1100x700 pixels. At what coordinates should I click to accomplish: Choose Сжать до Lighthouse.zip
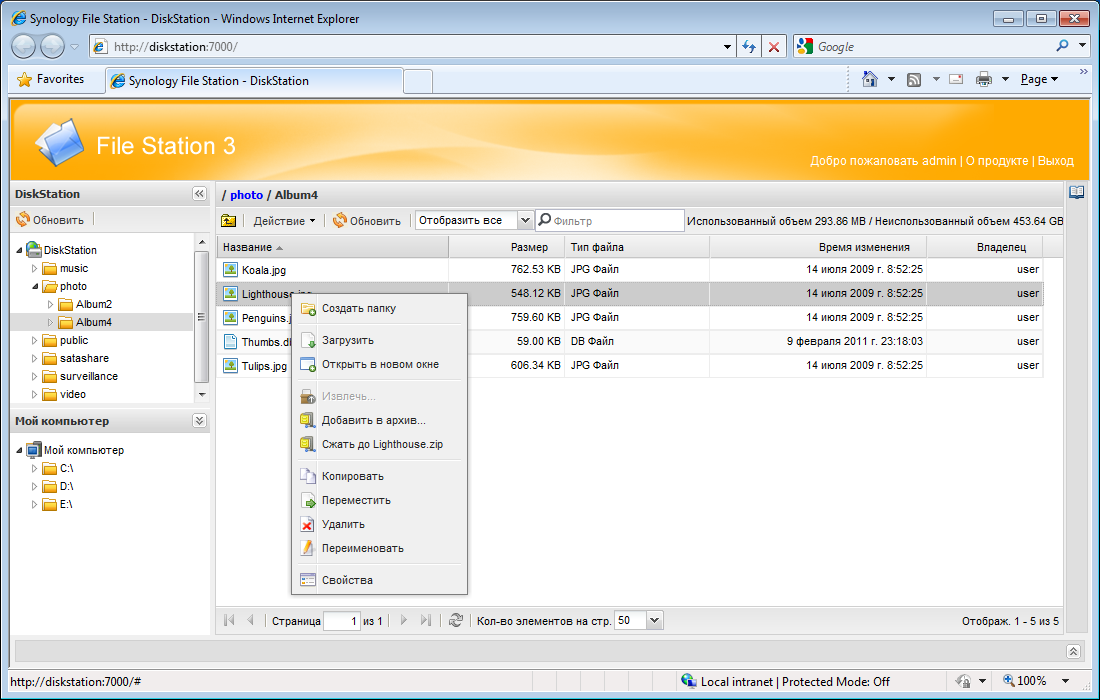tap(380, 444)
